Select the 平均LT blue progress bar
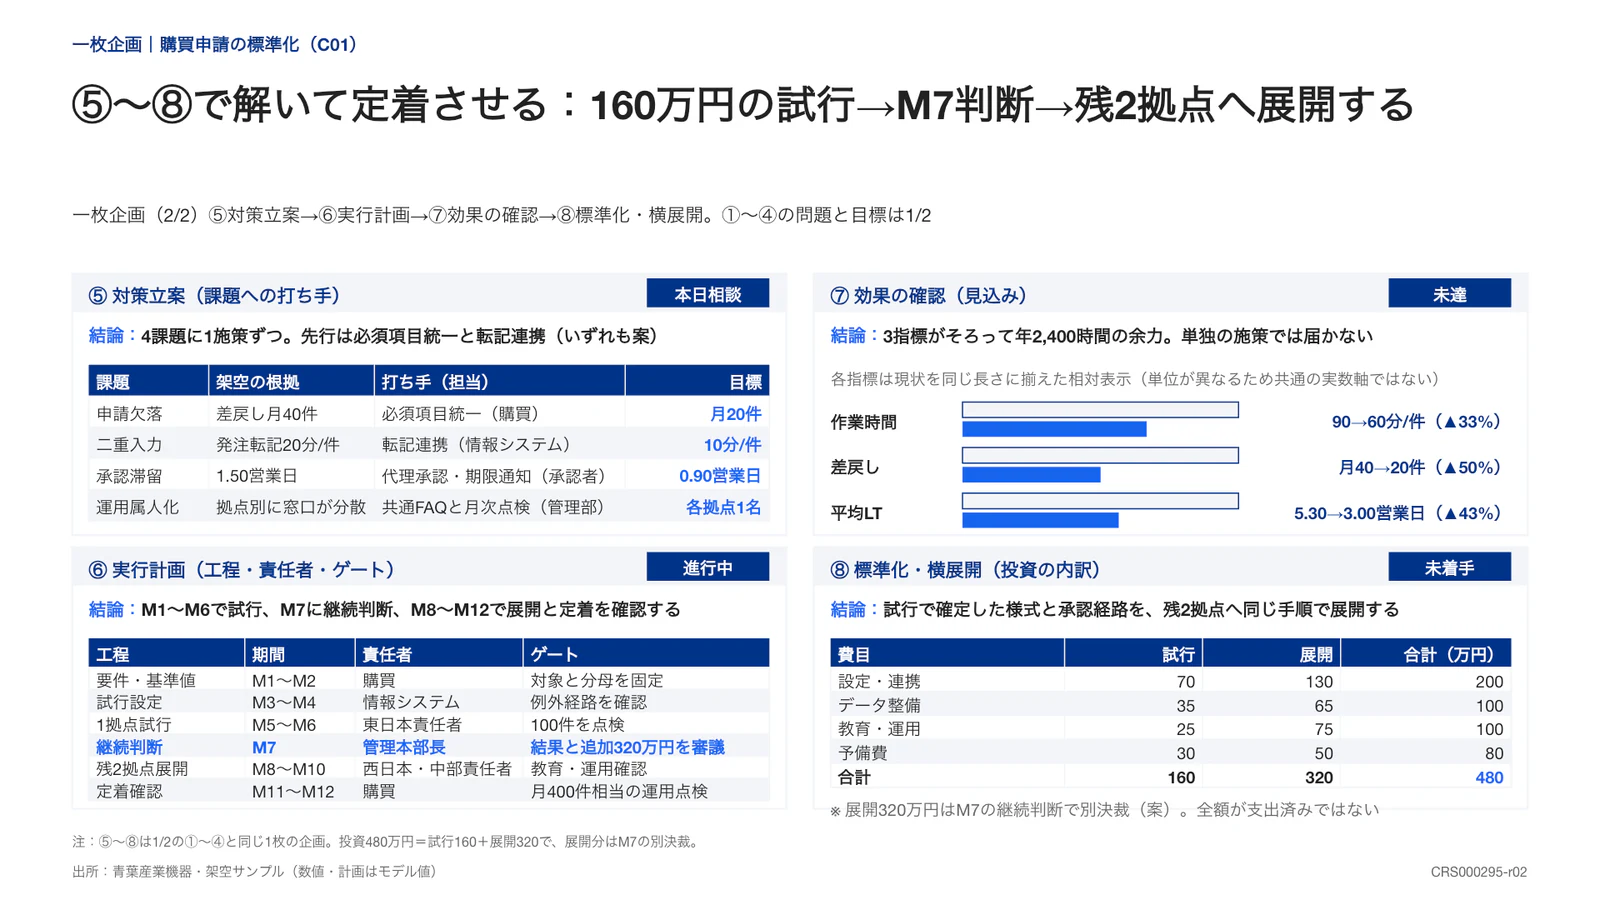1600x900 pixels. pos(1040,520)
